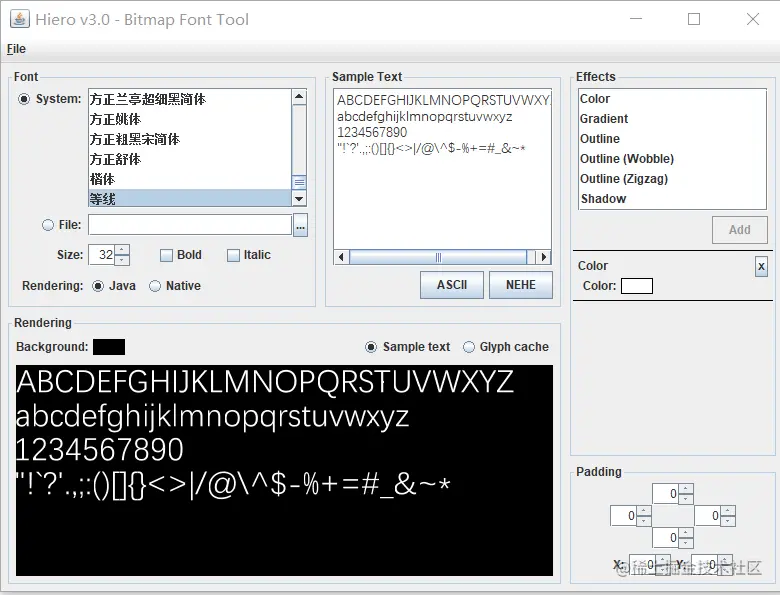Image resolution: width=780 pixels, height=595 pixels.
Task: Click the top padding input field
Action: [x=666, y=494]
